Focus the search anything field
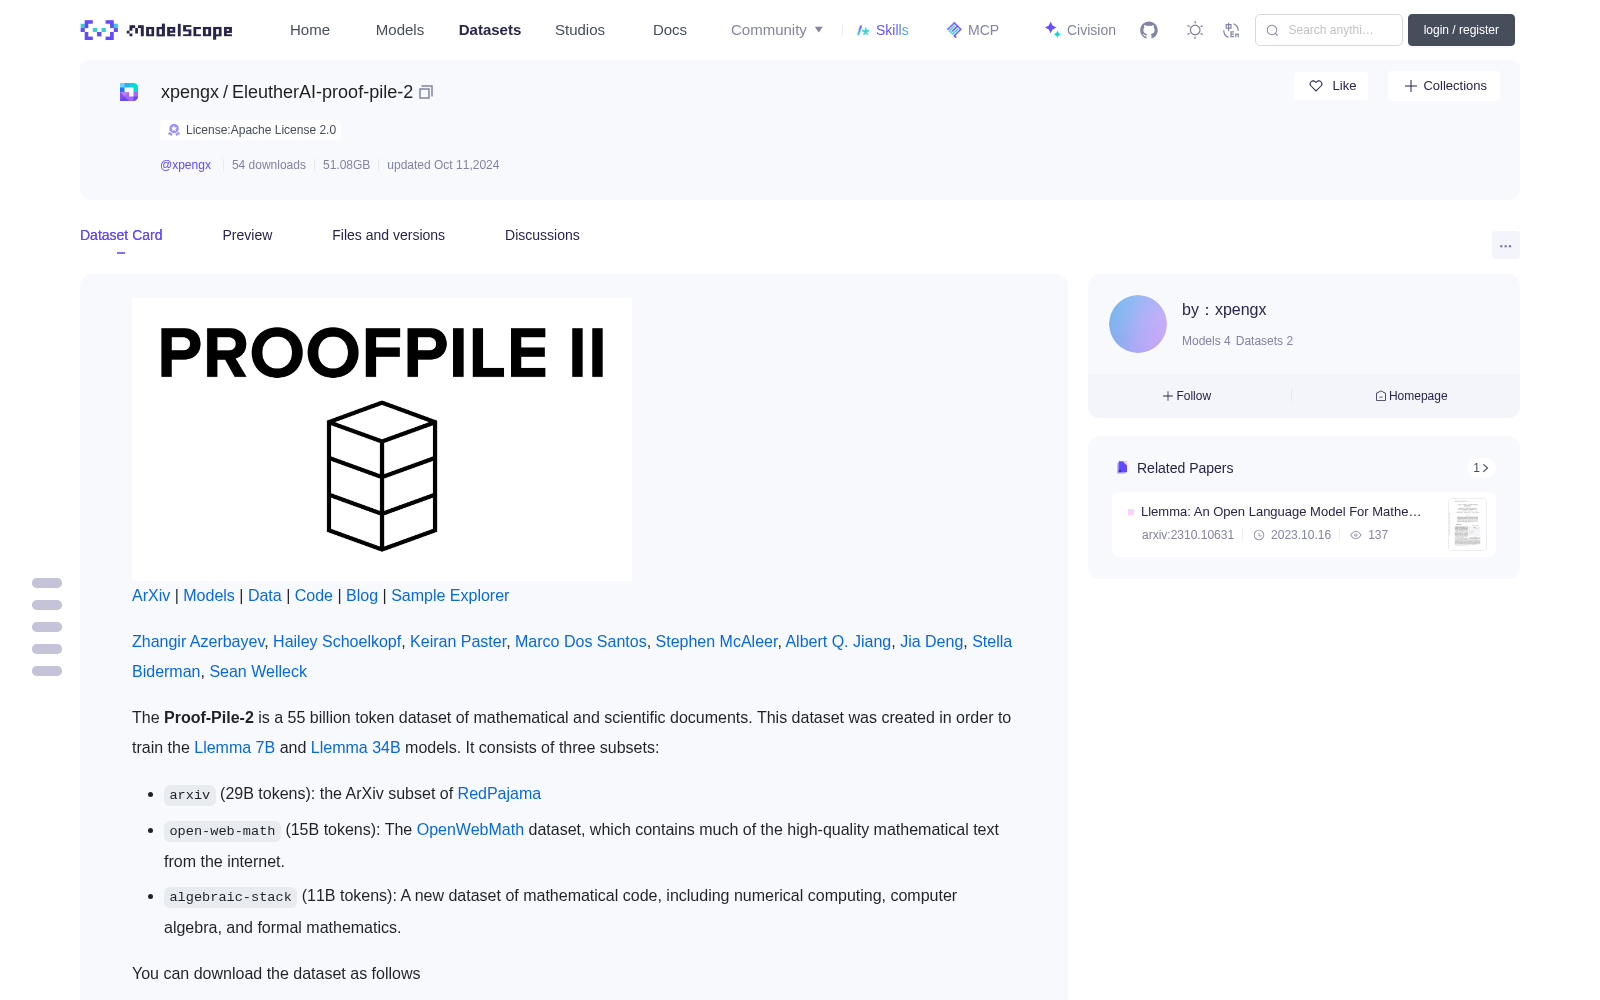Screen dimensions: 1600x1000 click(x=1329, y=30)
